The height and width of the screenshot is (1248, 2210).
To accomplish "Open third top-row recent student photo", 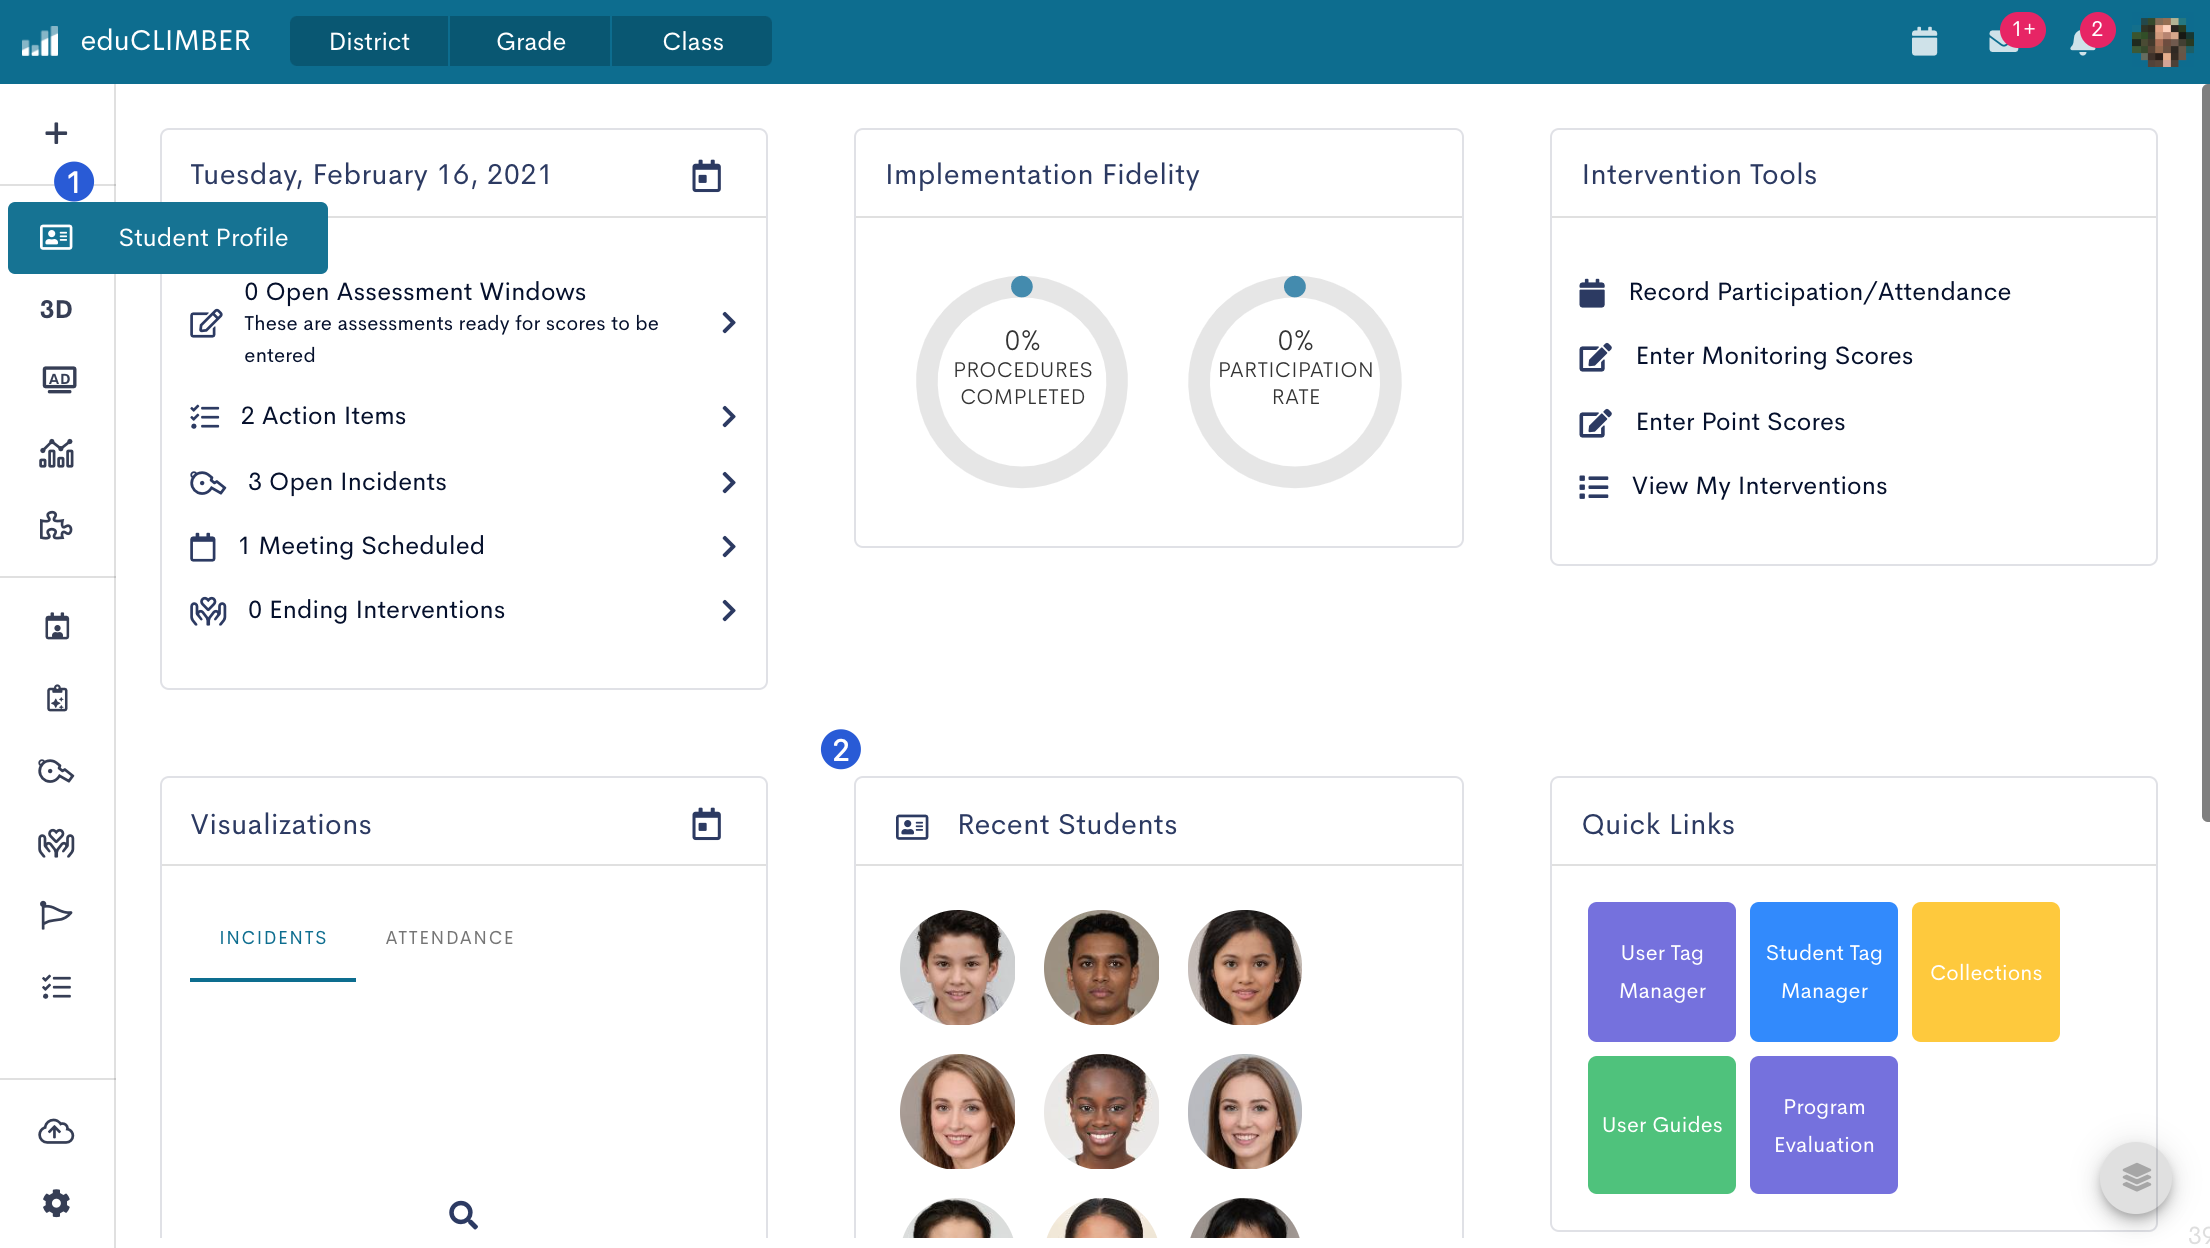I will pos(1245,967).
